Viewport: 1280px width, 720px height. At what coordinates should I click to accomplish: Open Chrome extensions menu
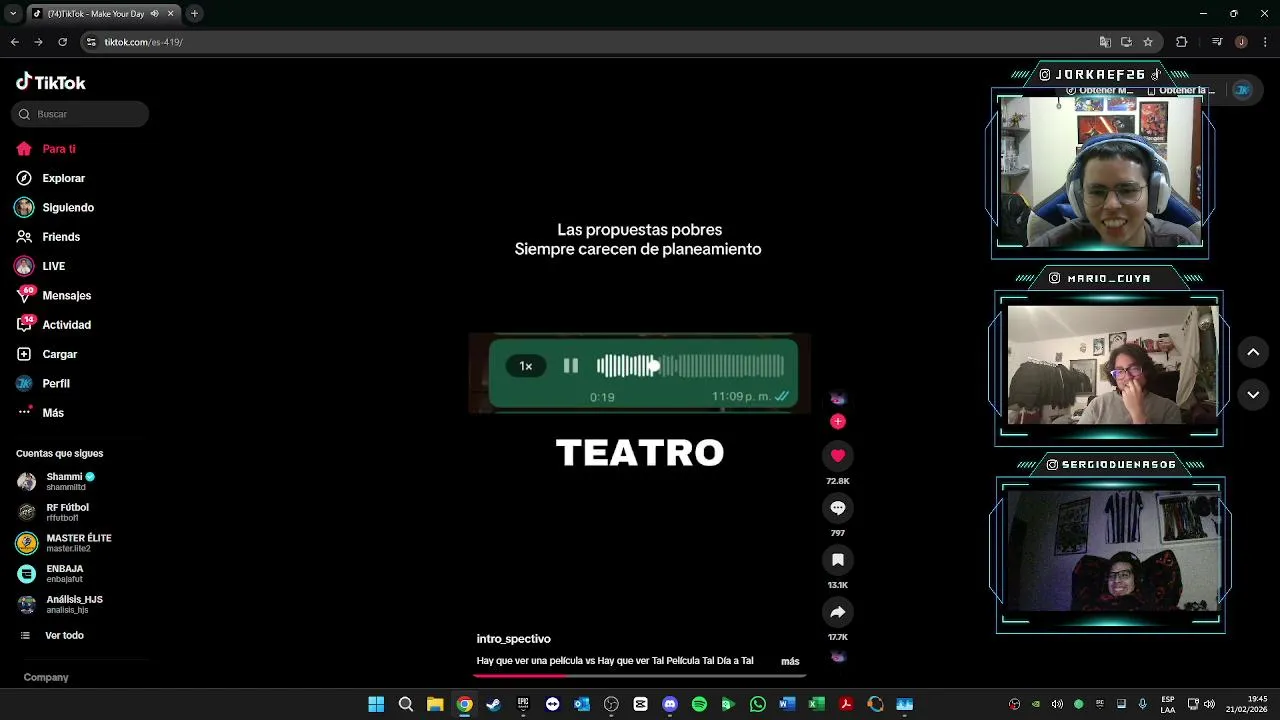(x=1182, y=42)
